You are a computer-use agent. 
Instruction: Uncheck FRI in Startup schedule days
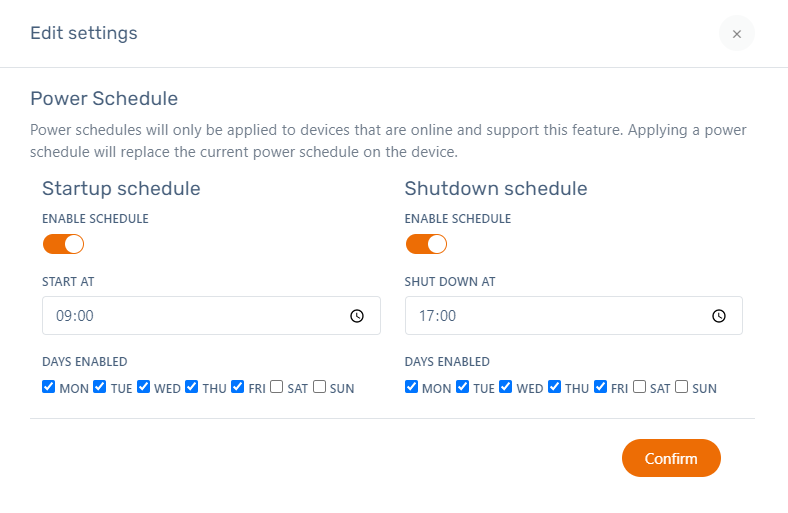coord(237,387)
